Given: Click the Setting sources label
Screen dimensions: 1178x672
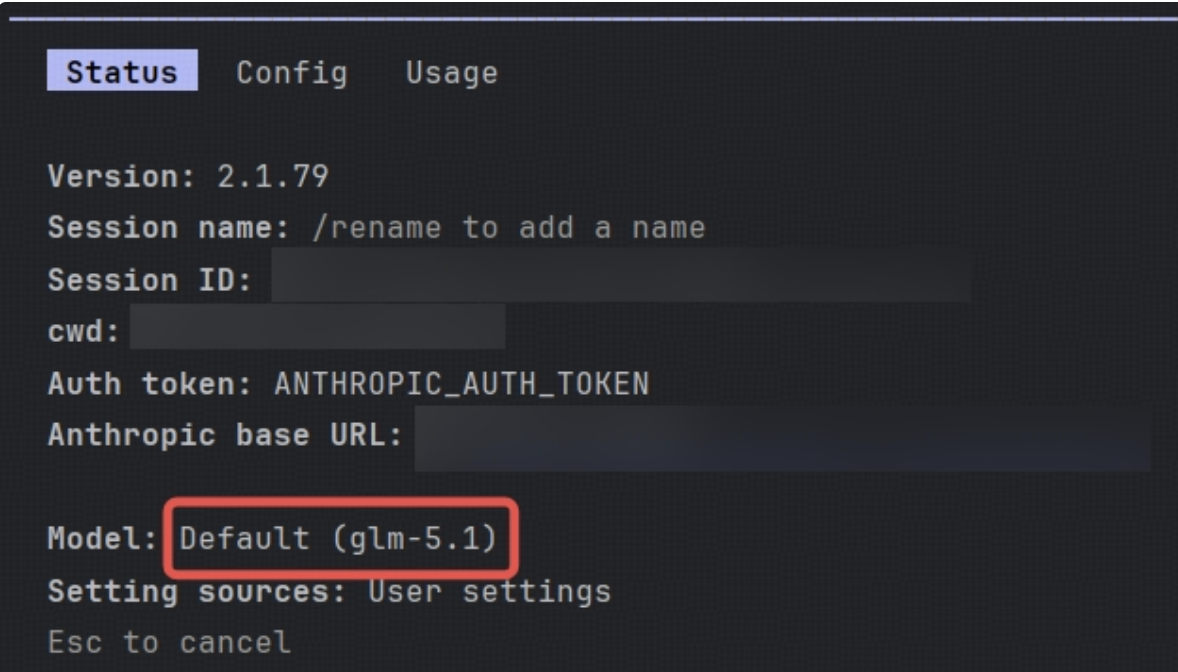Looking at the screenshot, I should (x=197, y=591).
